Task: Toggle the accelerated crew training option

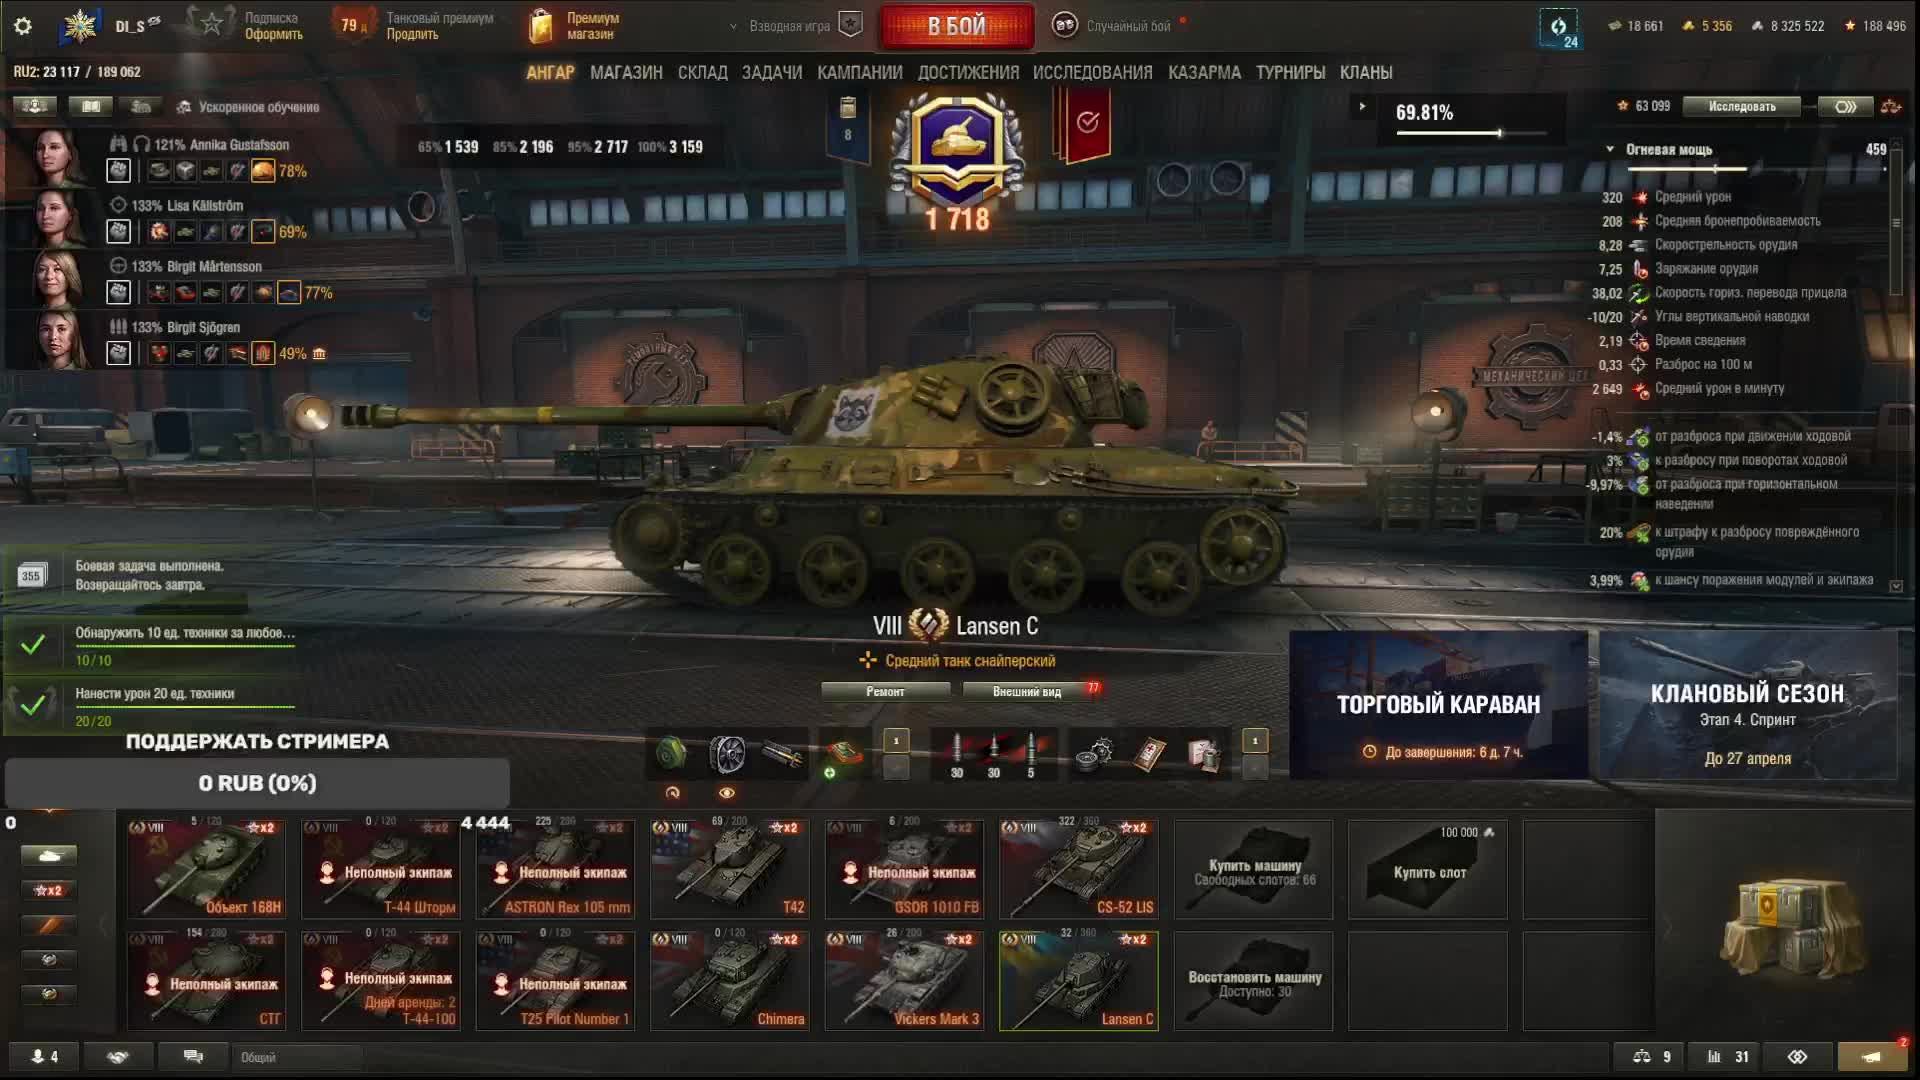Action: (248, 107)
